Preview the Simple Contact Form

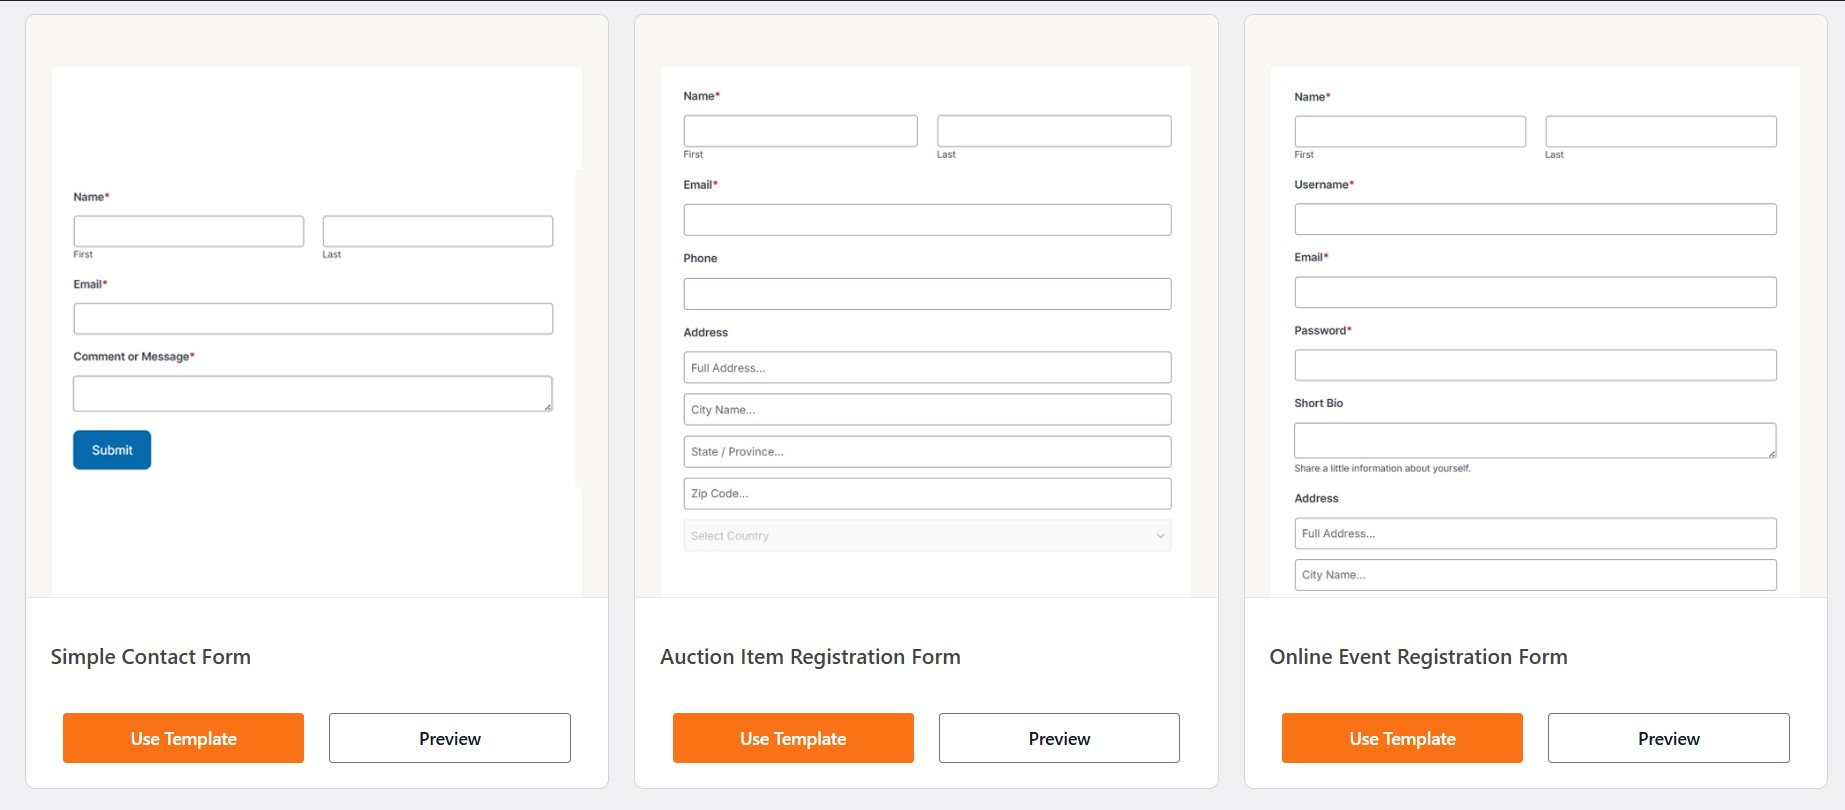449,738
